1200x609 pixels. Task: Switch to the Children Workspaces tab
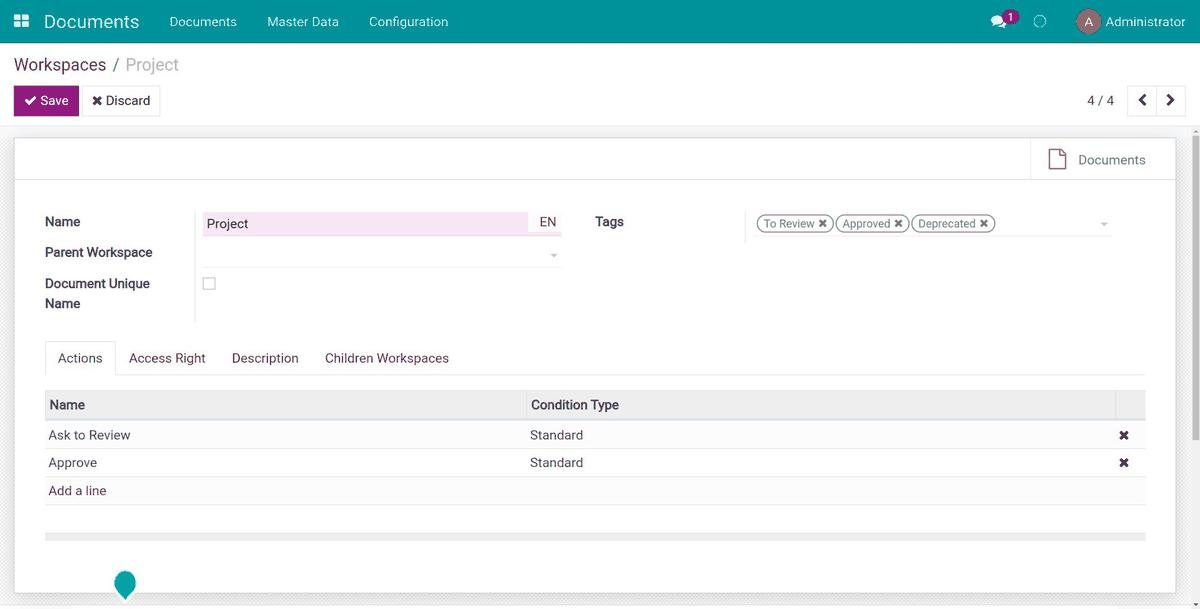tap(387, 358)
